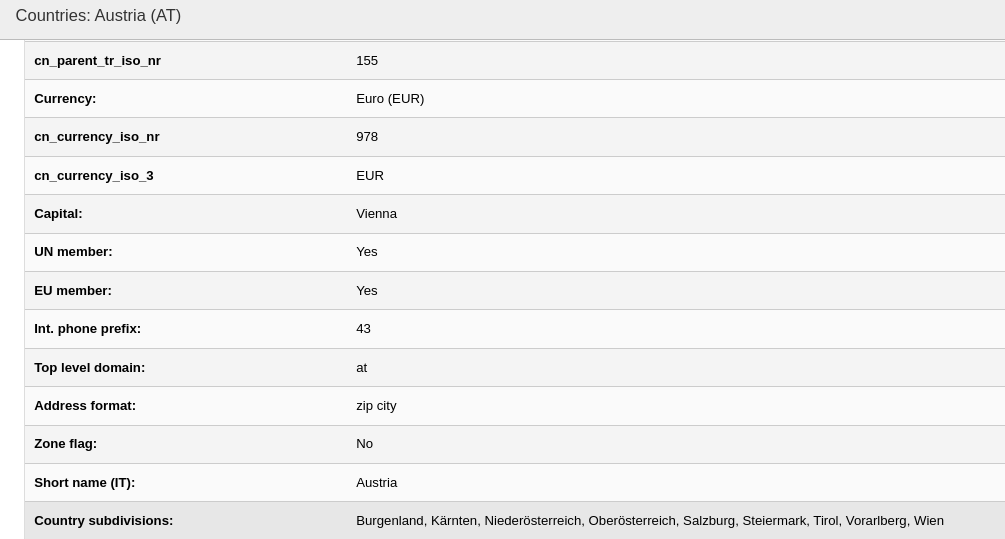This screenshot has height=539, width=1005.
Task: Click the Countries: Austria (AT) header title
Action: pos(98,15)
